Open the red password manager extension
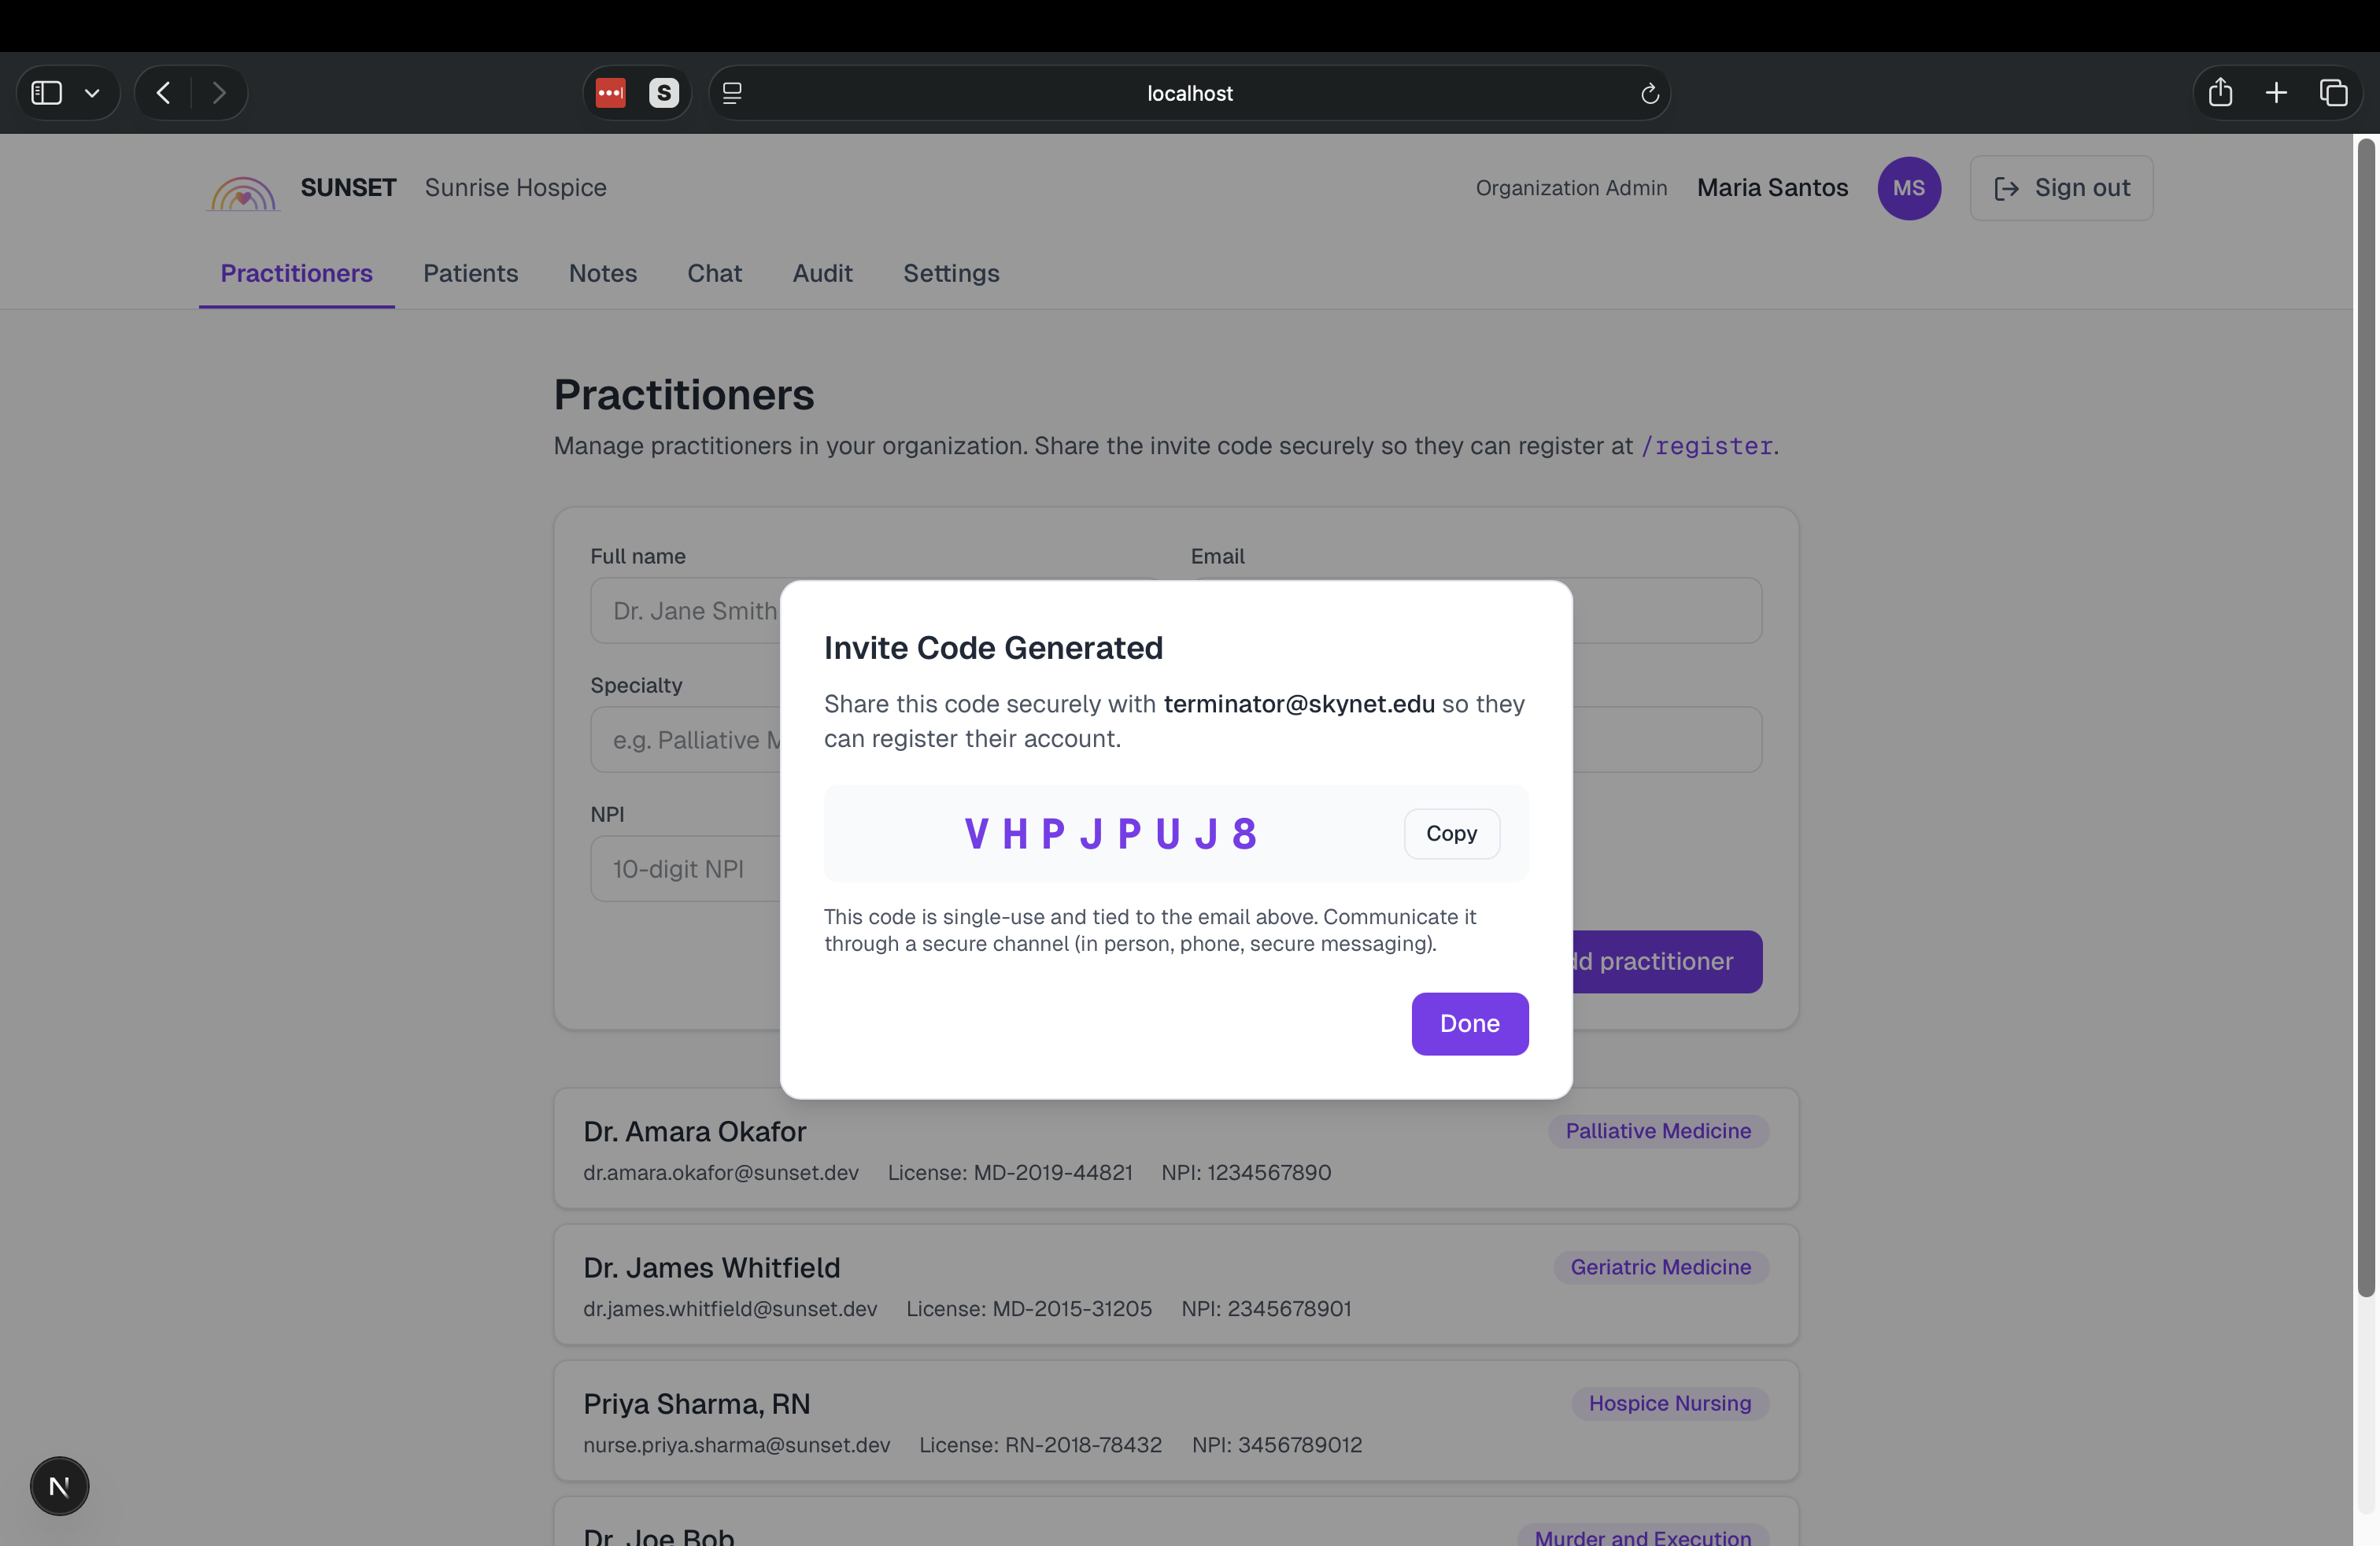Screen dimensions: 2380x1546 coord(611,93)
